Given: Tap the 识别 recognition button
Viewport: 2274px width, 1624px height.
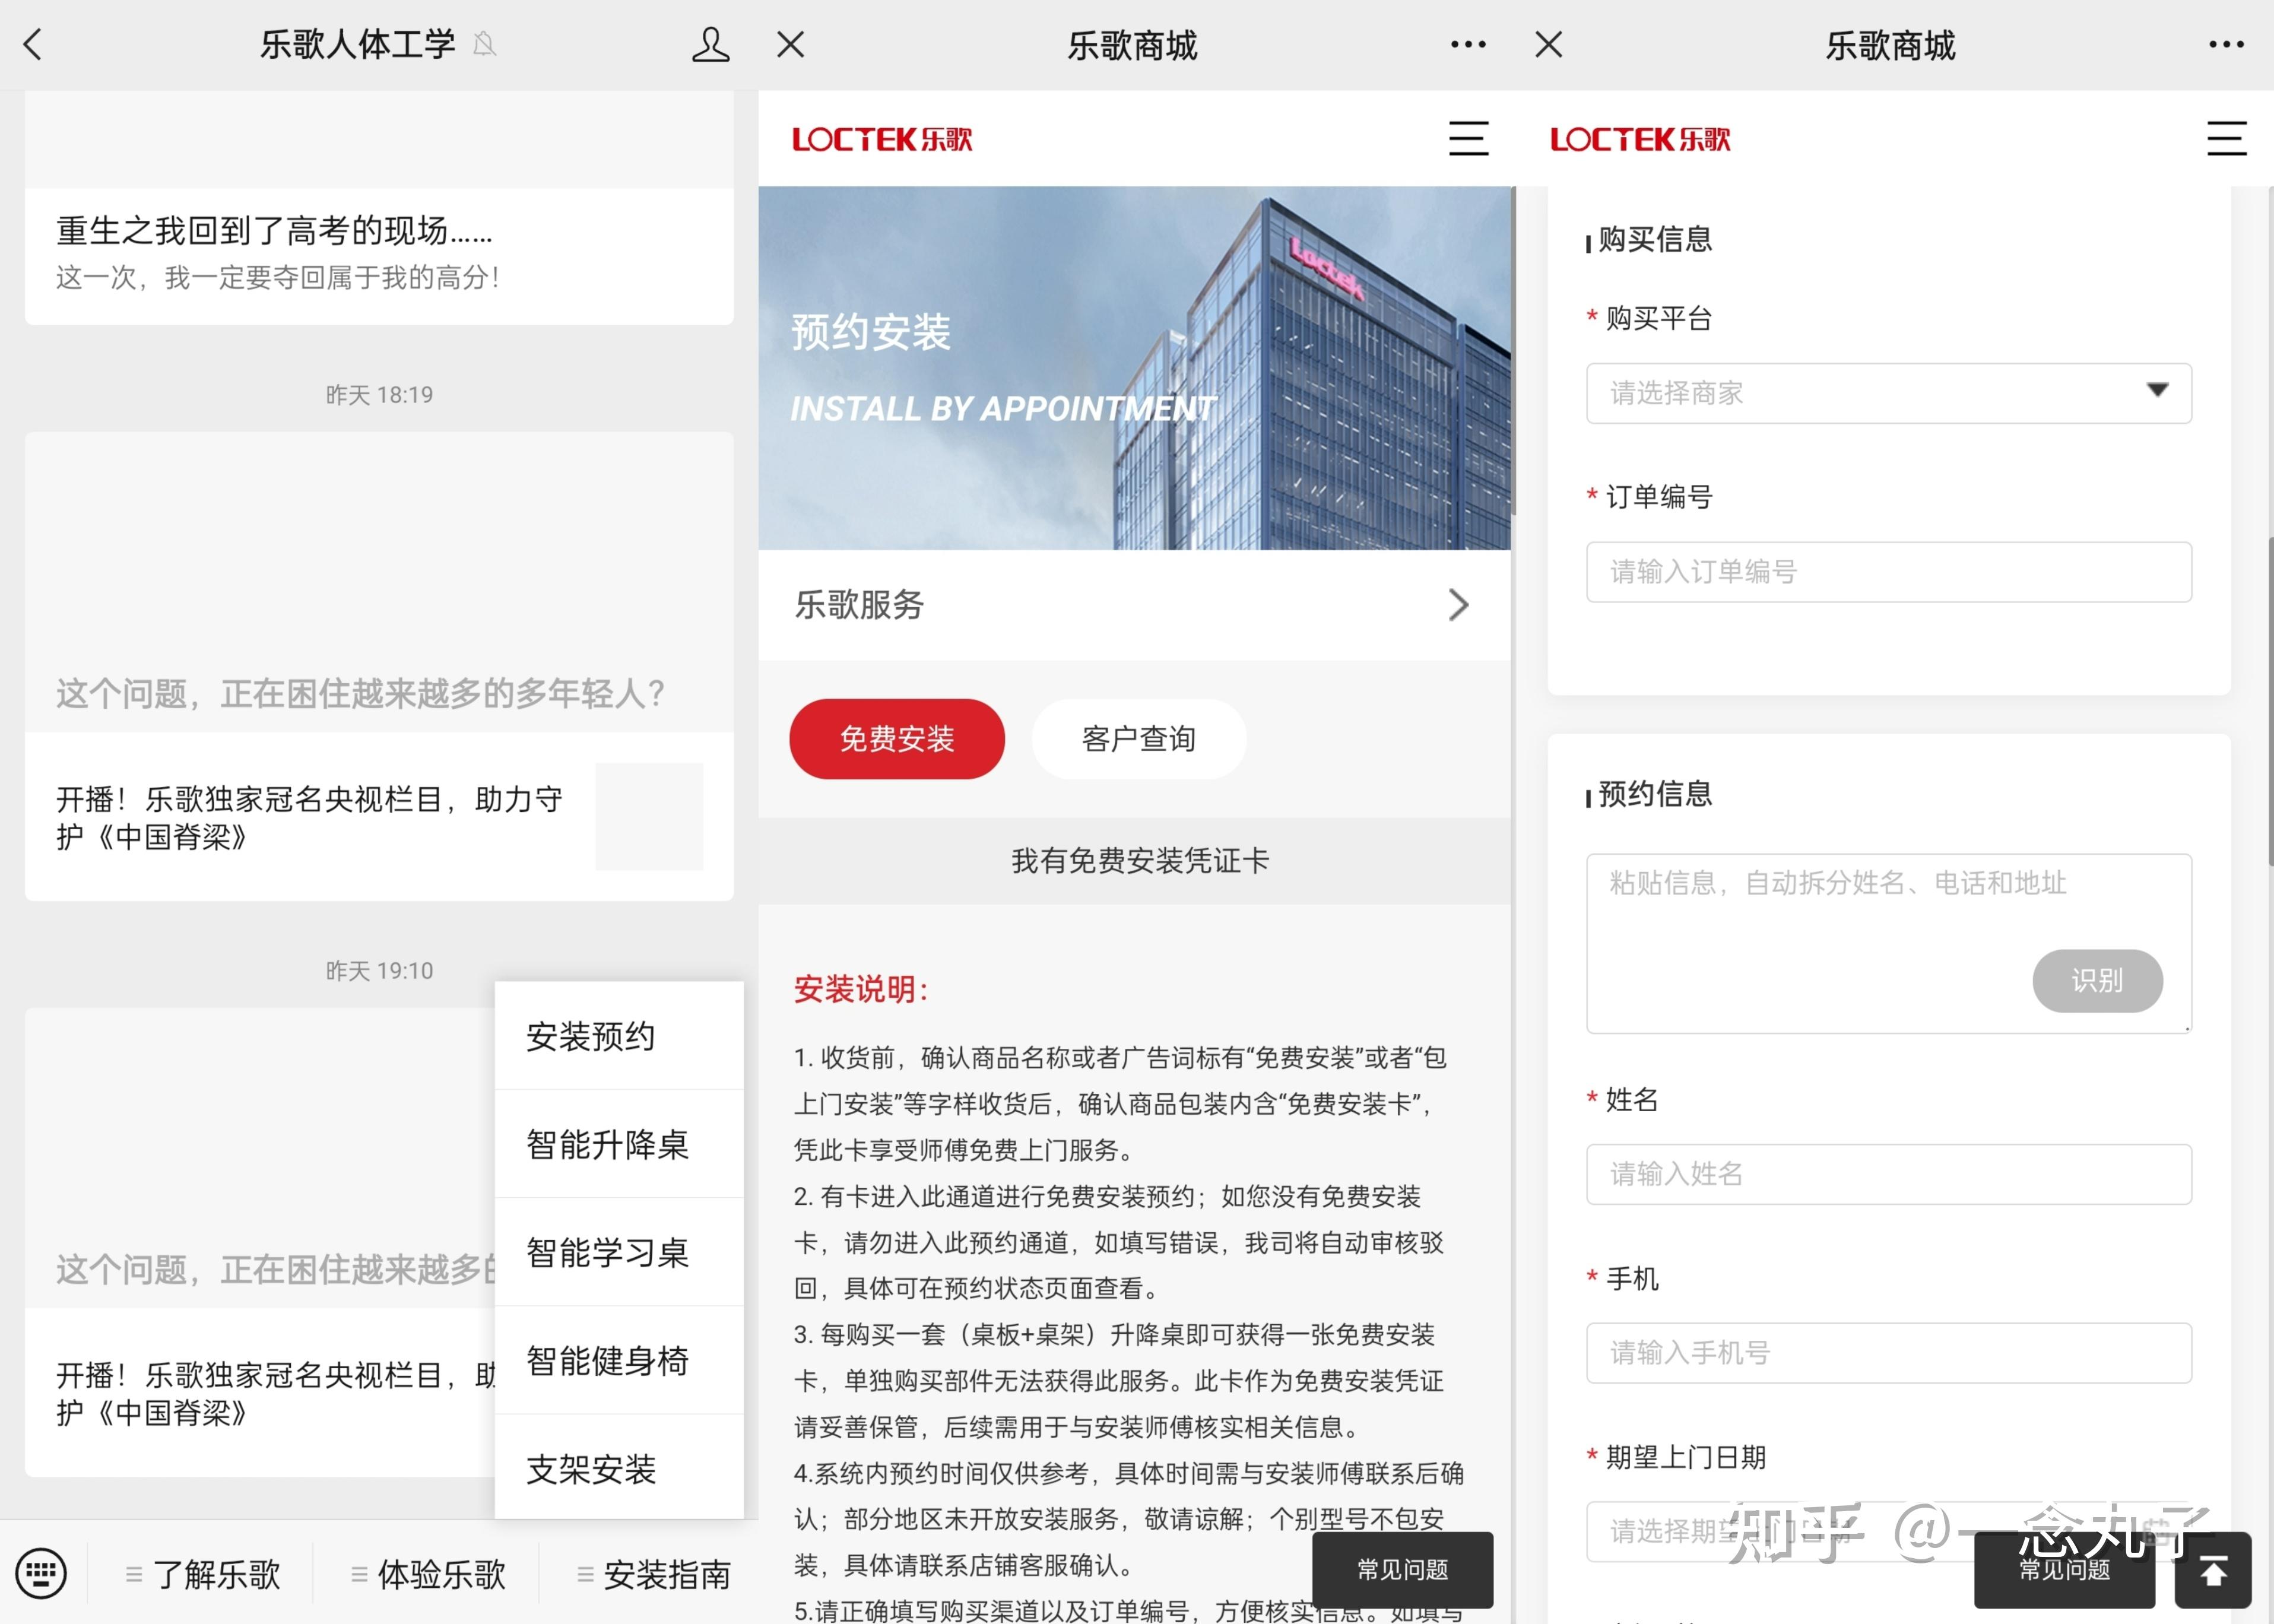Looking at the screenshot, I should point(2097,981).
